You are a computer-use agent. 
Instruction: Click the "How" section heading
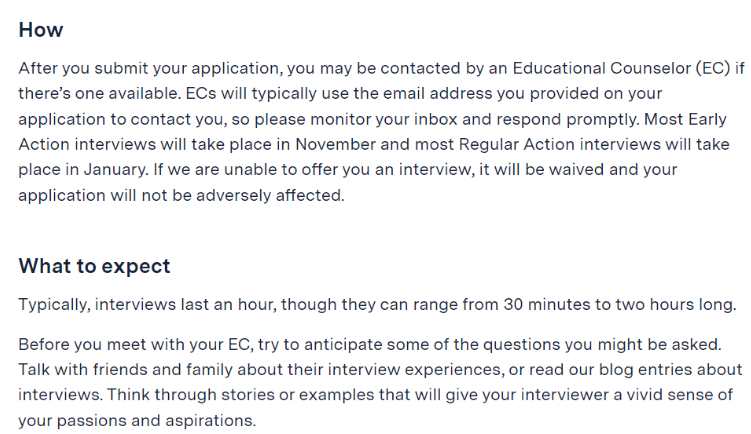[x=41, y=30]
